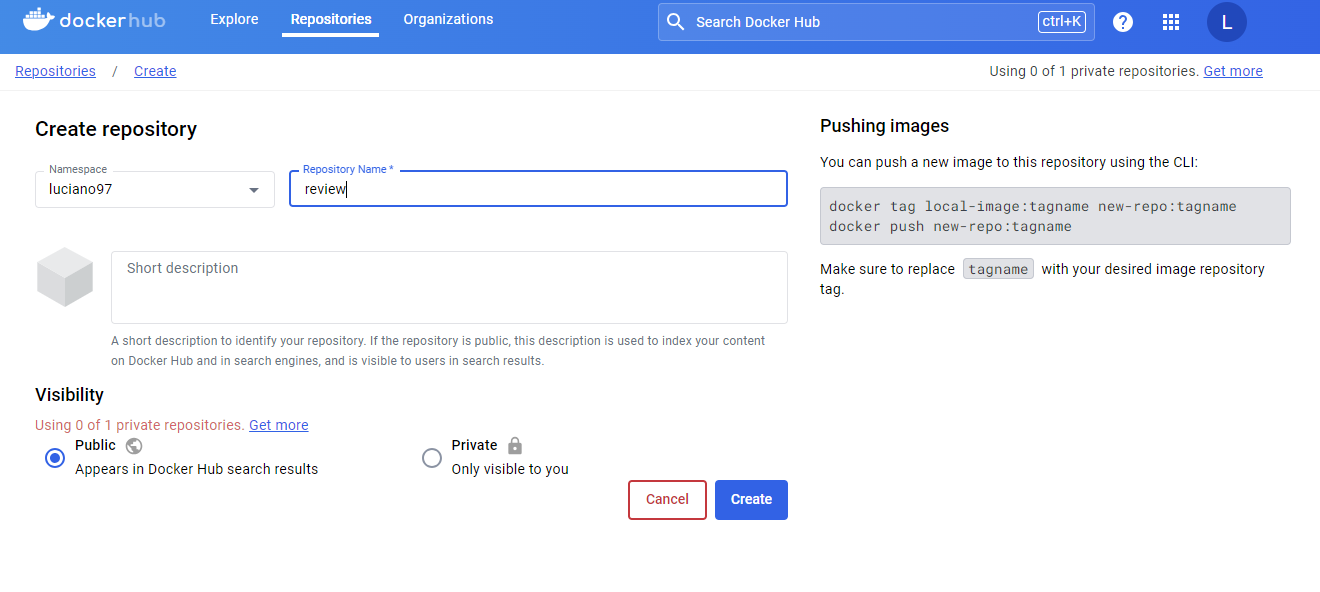Image resolution: width=1320 pixels, height=592 pixels.
Task: Click the Visibility heading
Action: tap(69, 394)
